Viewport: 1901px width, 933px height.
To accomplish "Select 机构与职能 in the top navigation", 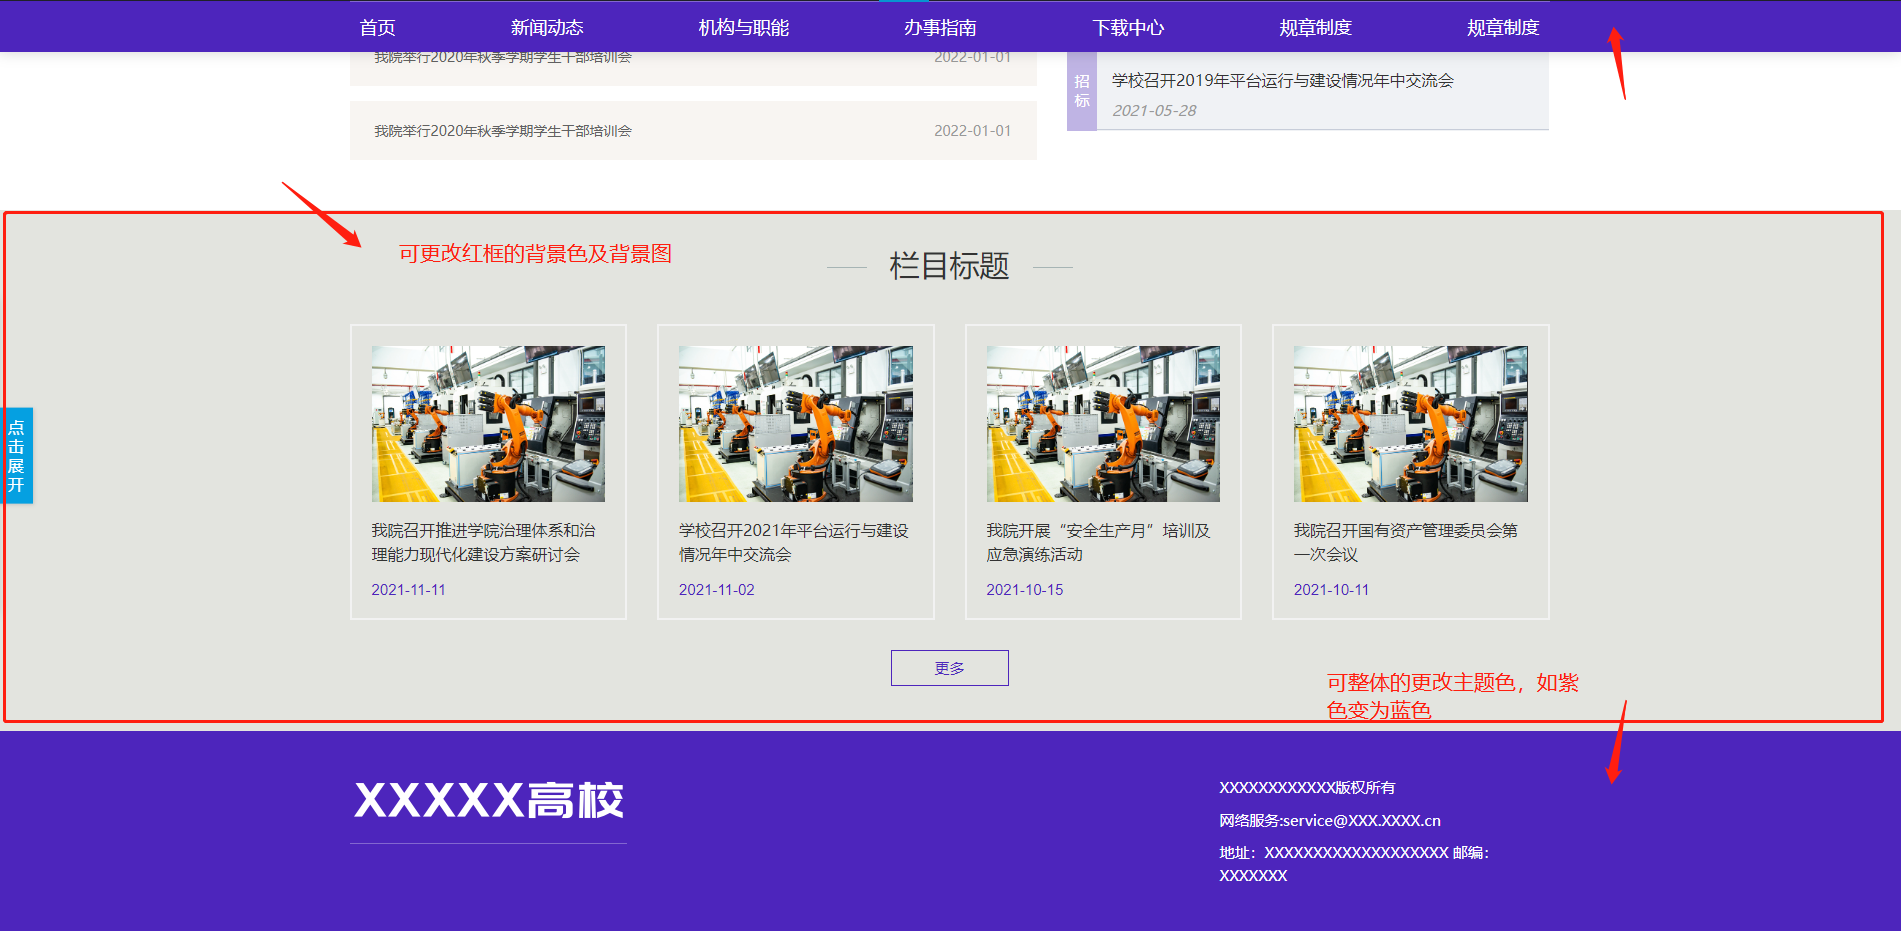I will tap(743, 28).
